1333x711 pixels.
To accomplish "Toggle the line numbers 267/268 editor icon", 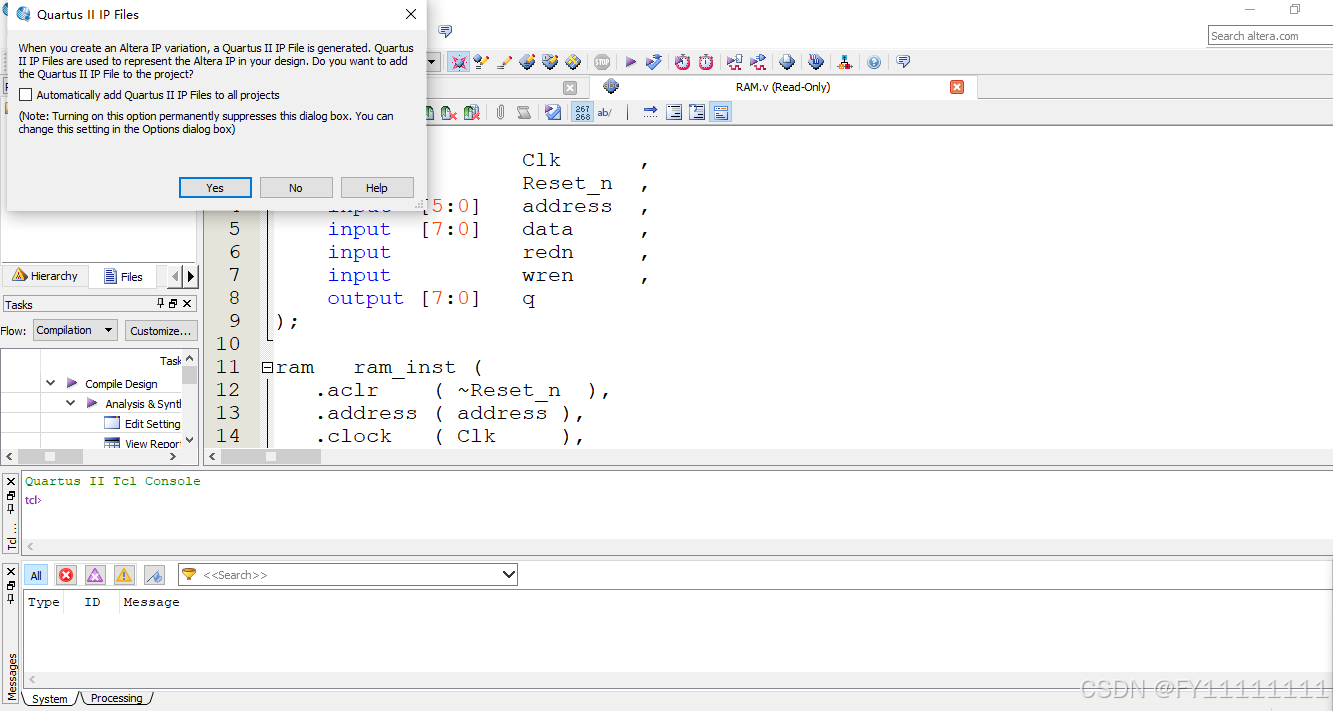I will coord(582,112).
